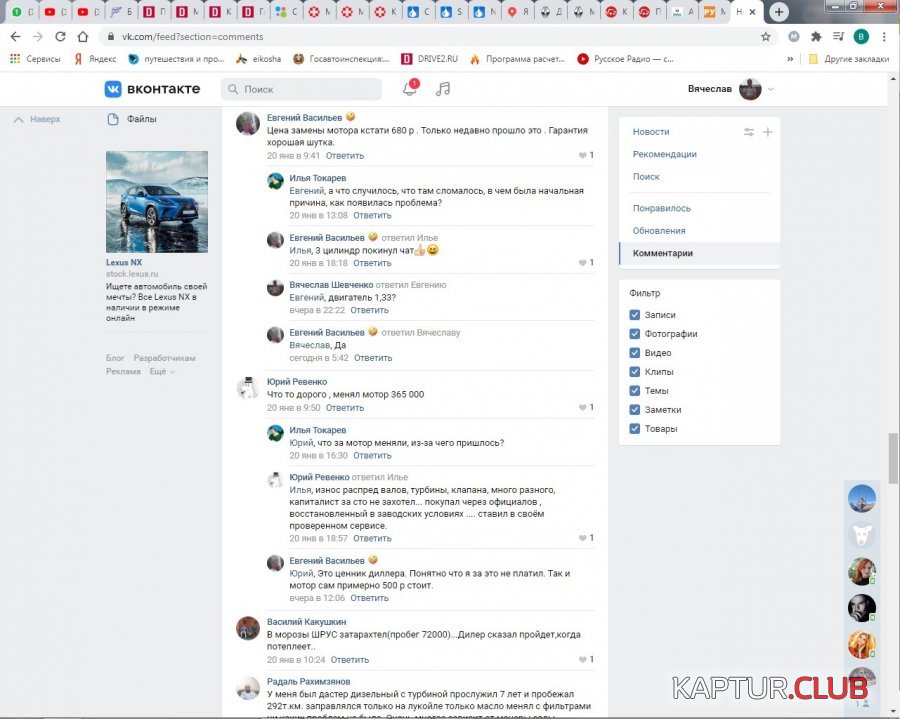
Task: Open news feed filter settings icon
Action: (749, 132)
